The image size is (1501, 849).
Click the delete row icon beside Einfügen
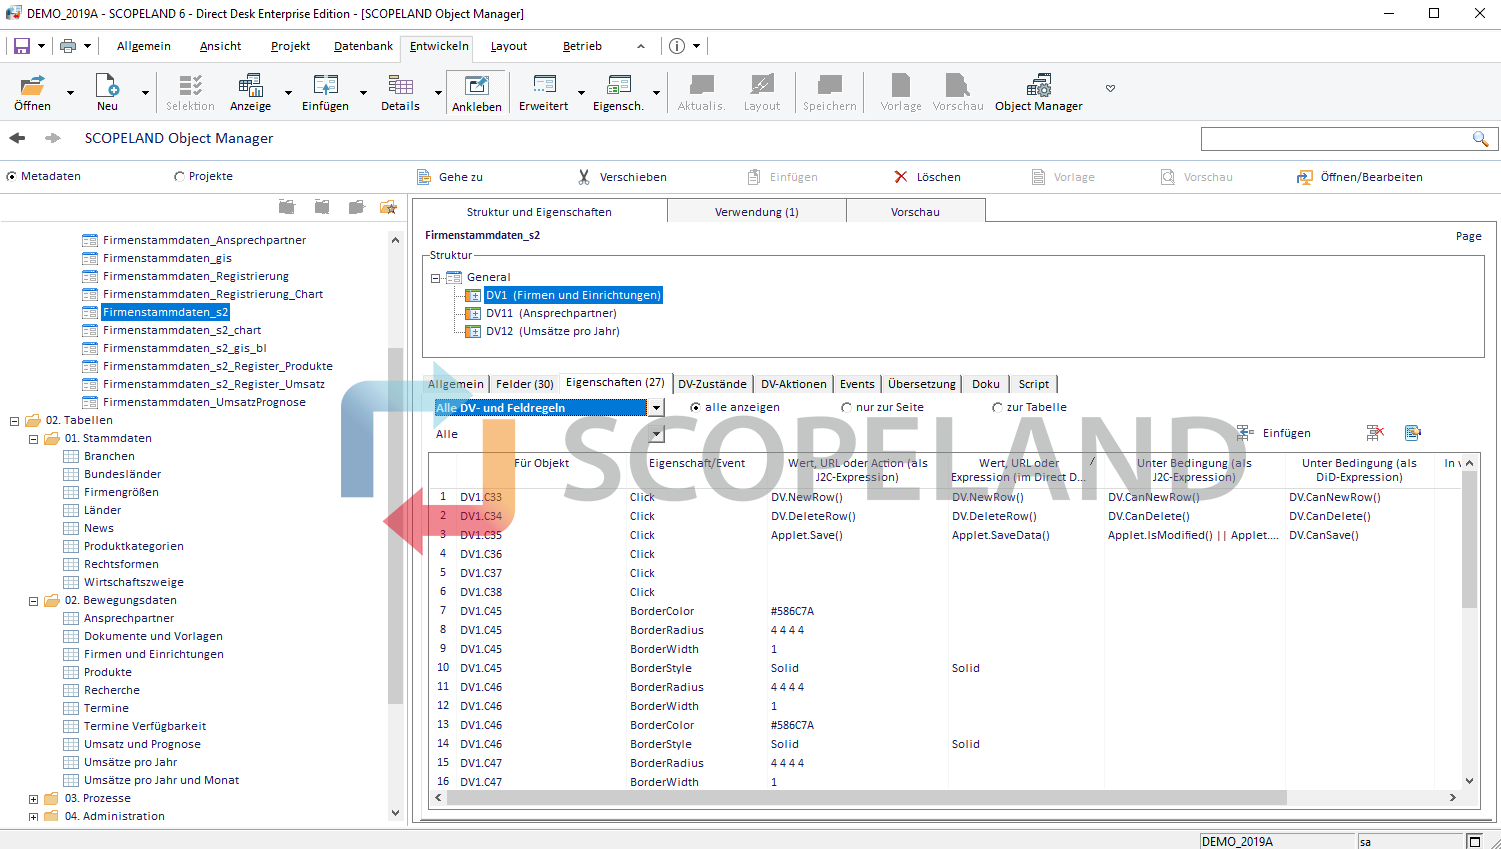tap(1375, 433)
